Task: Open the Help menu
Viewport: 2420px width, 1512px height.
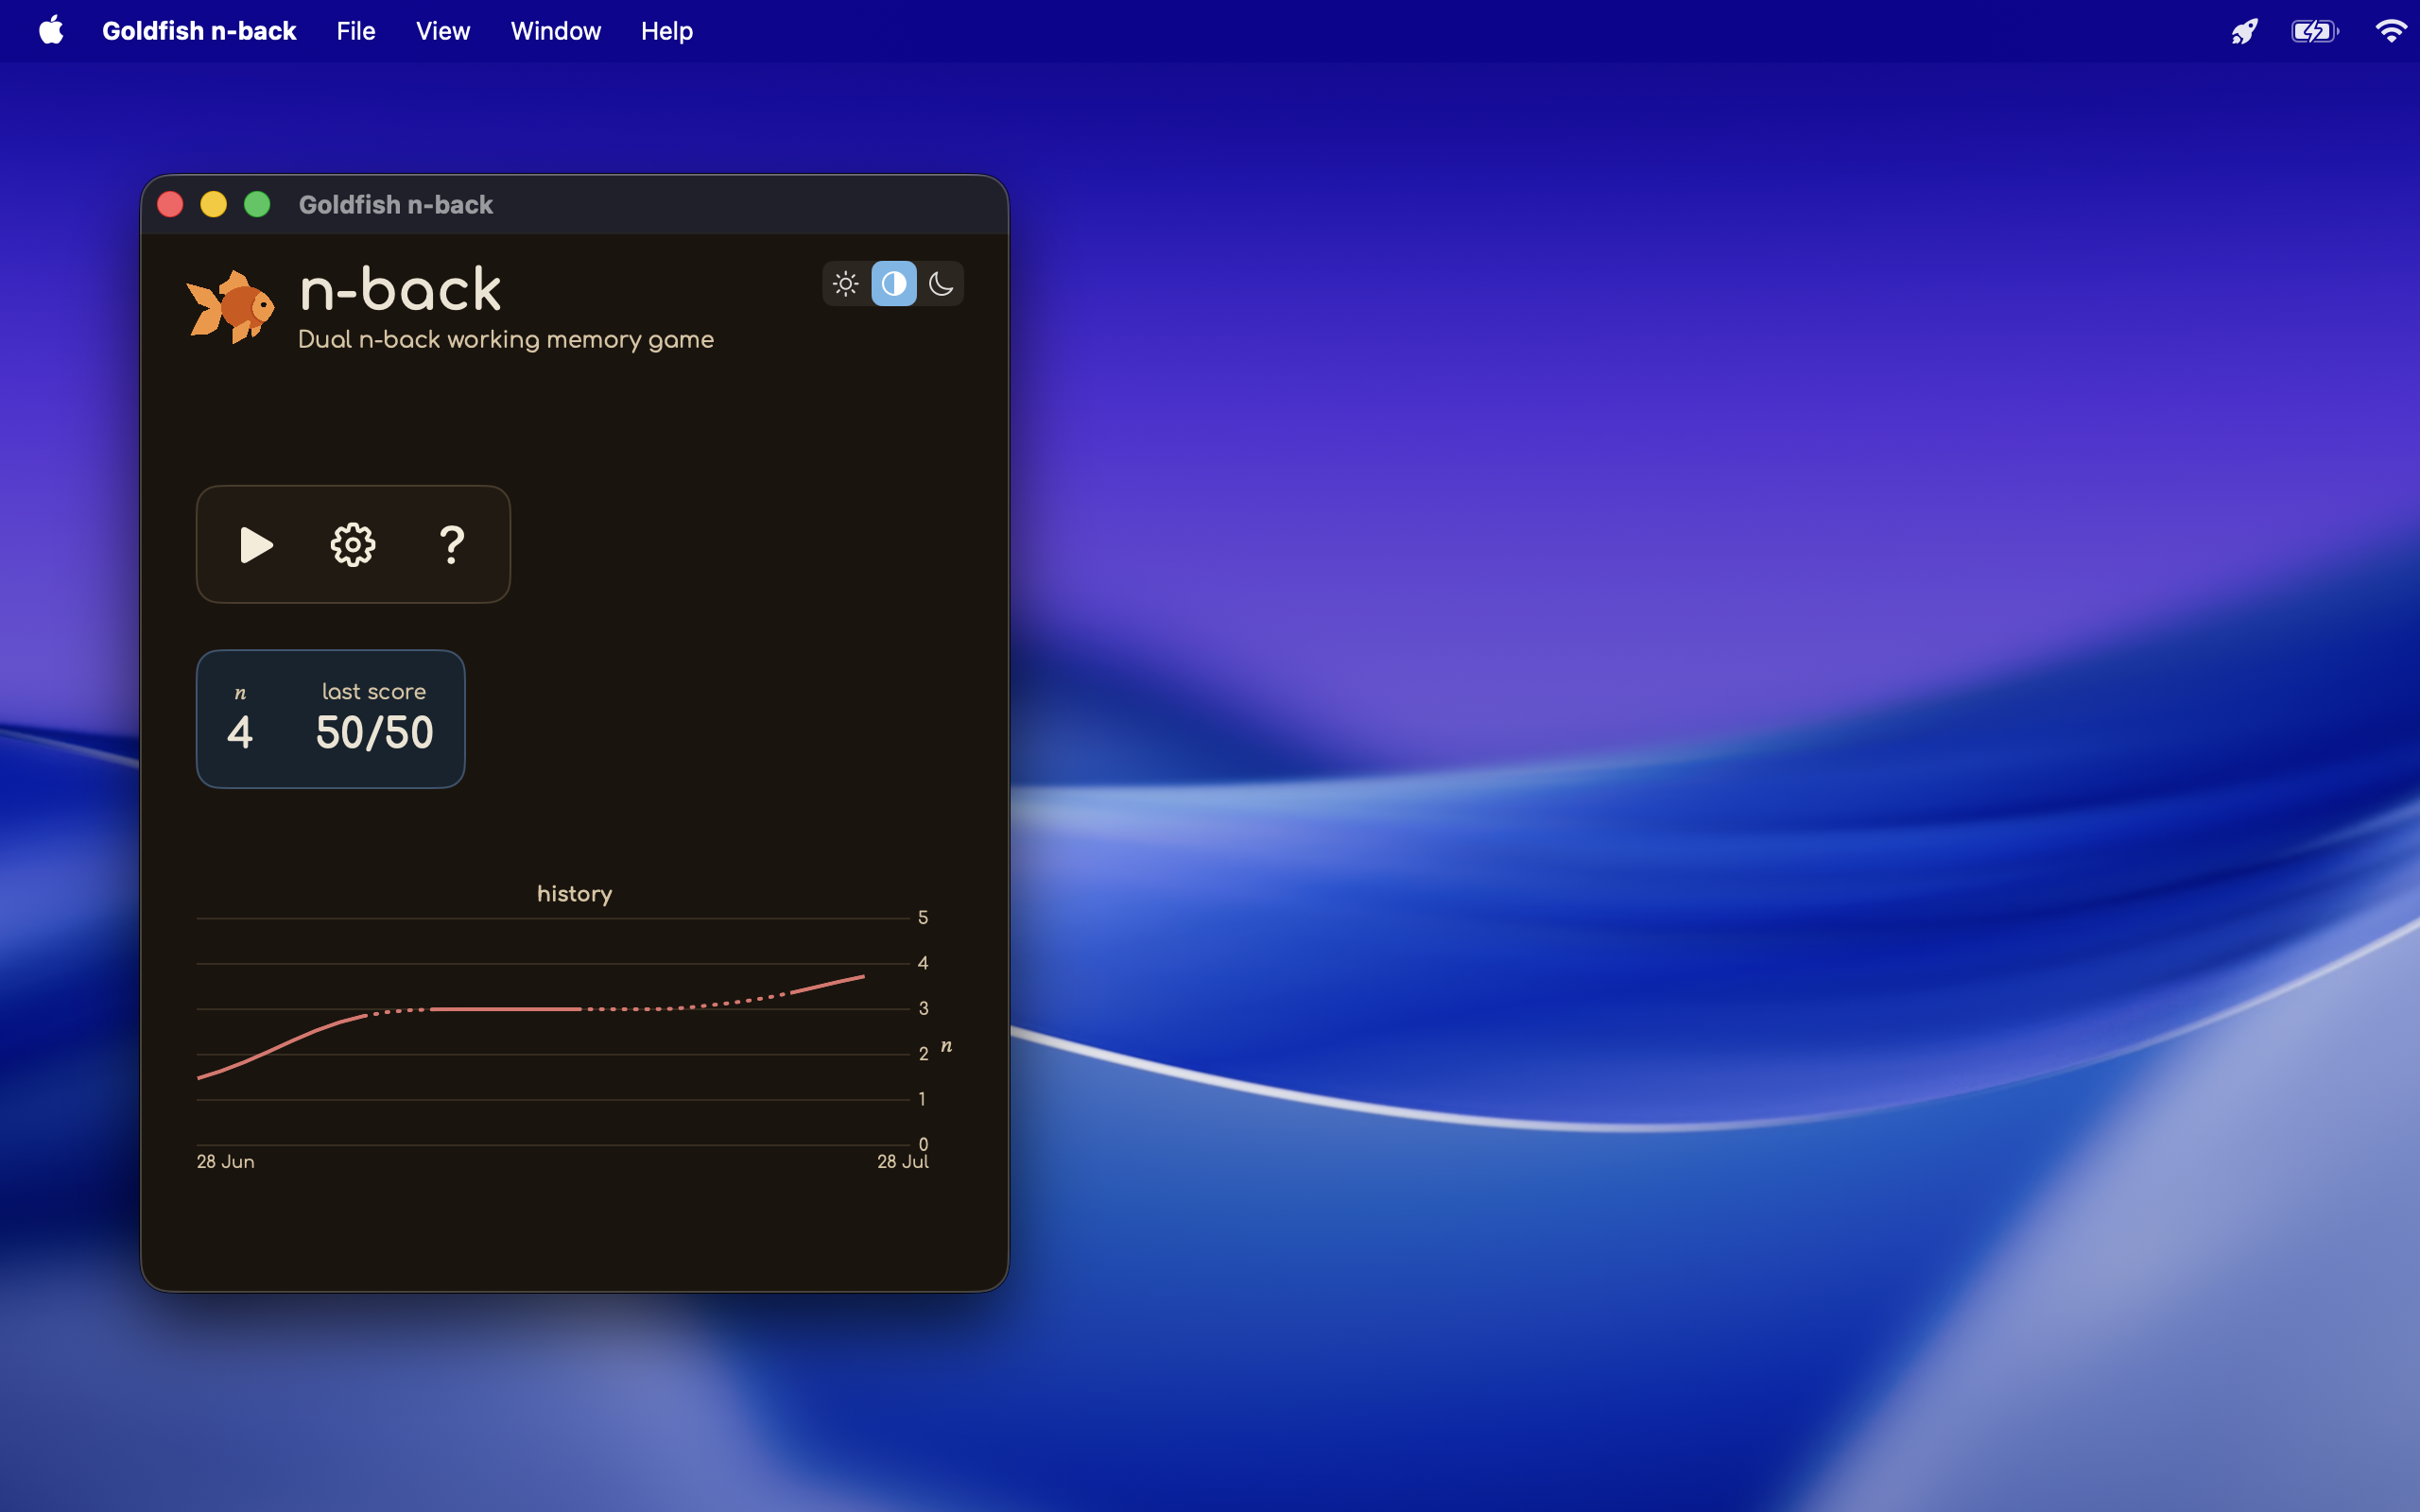Action: pyautogui.click(x=667, y=31)
